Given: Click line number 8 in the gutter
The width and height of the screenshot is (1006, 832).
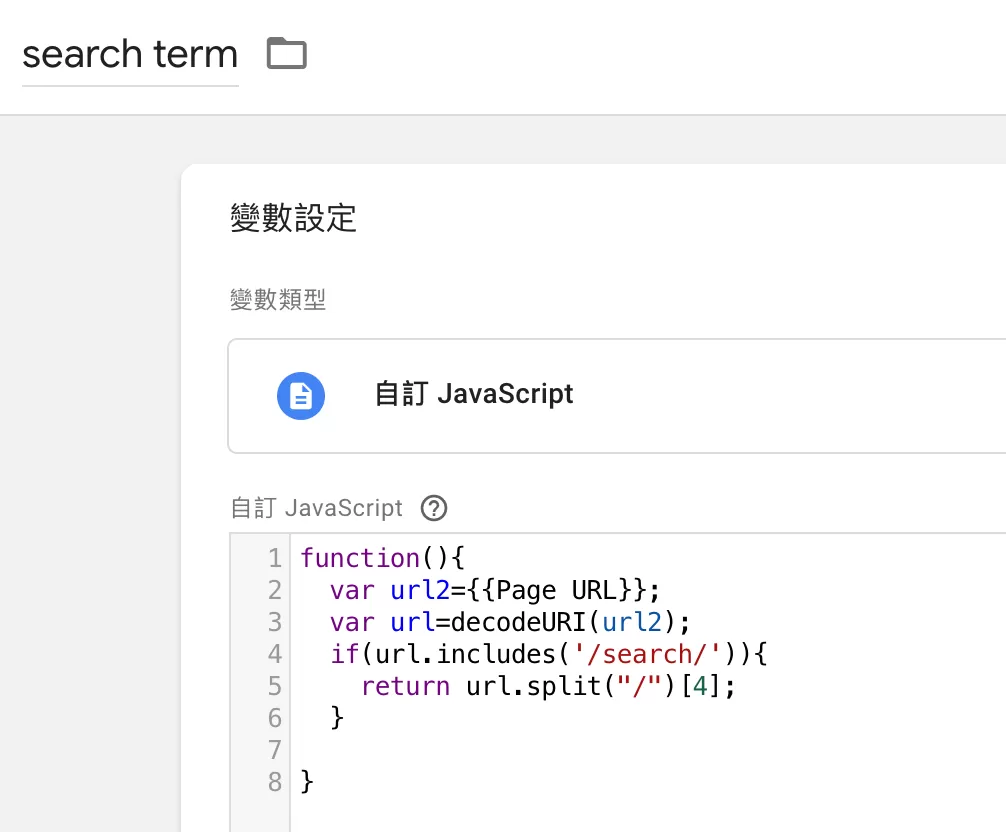Looking at the screenshot, I should pos(275,782).
